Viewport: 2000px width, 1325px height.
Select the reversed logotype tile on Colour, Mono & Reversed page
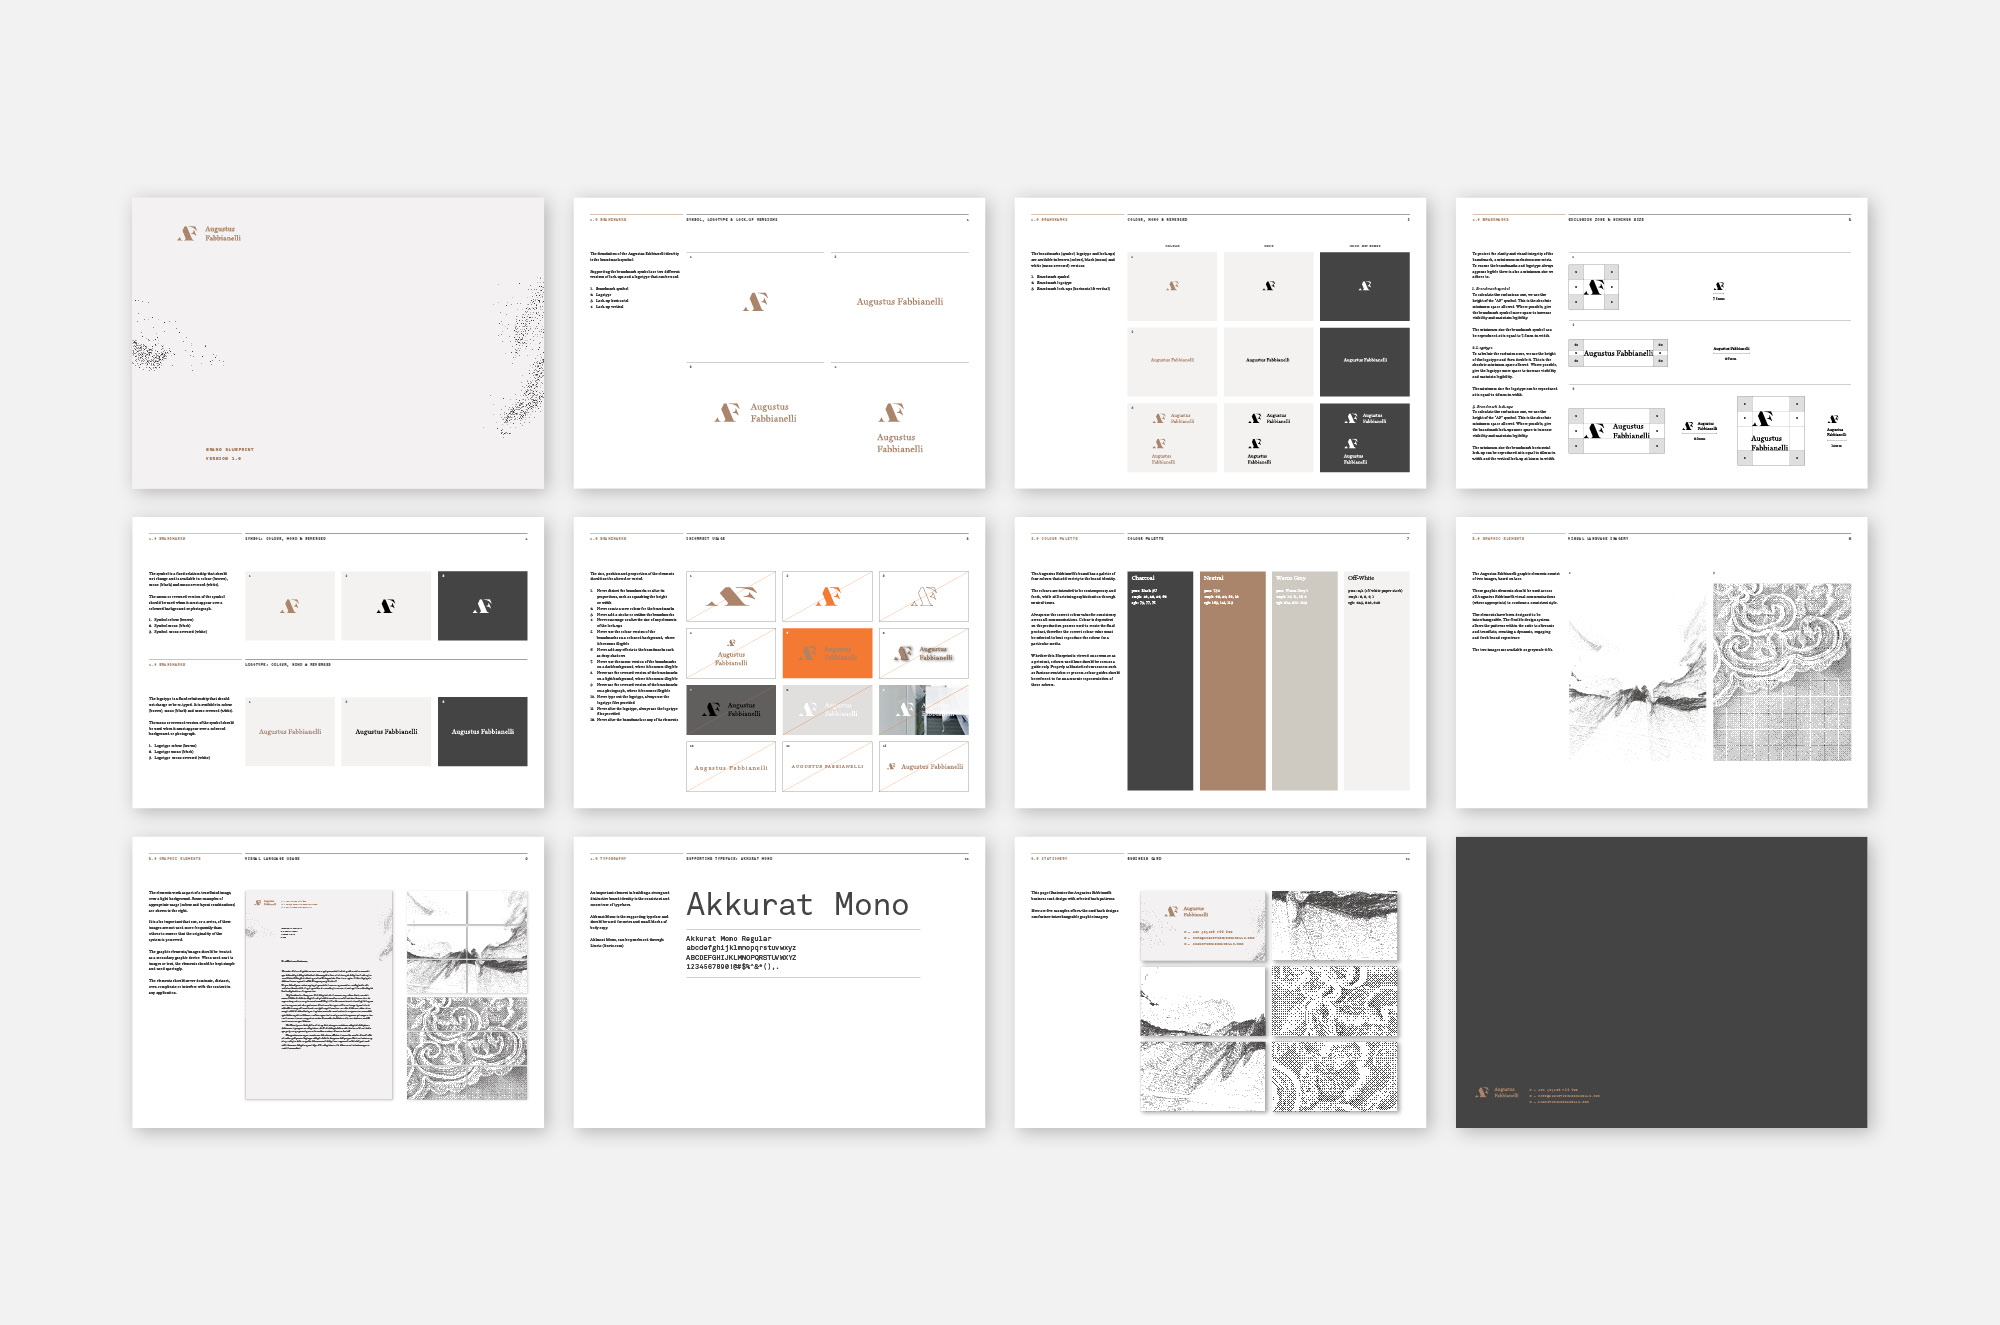[x=1365, y=361]
